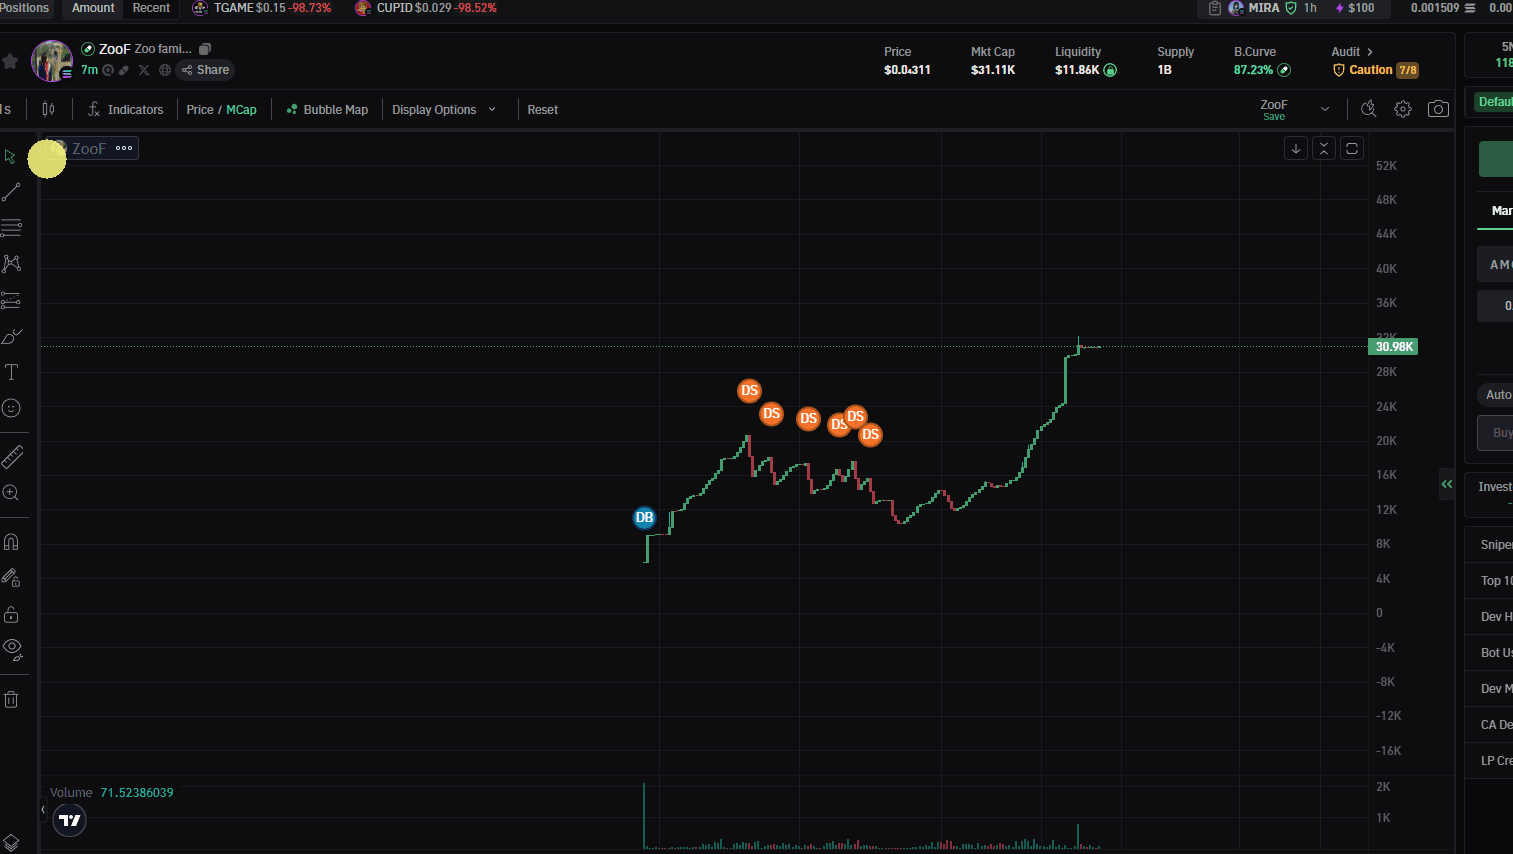This screenshot has height=854, width=1513.
Task: Select the Default preset tab
Action: 1494,102
